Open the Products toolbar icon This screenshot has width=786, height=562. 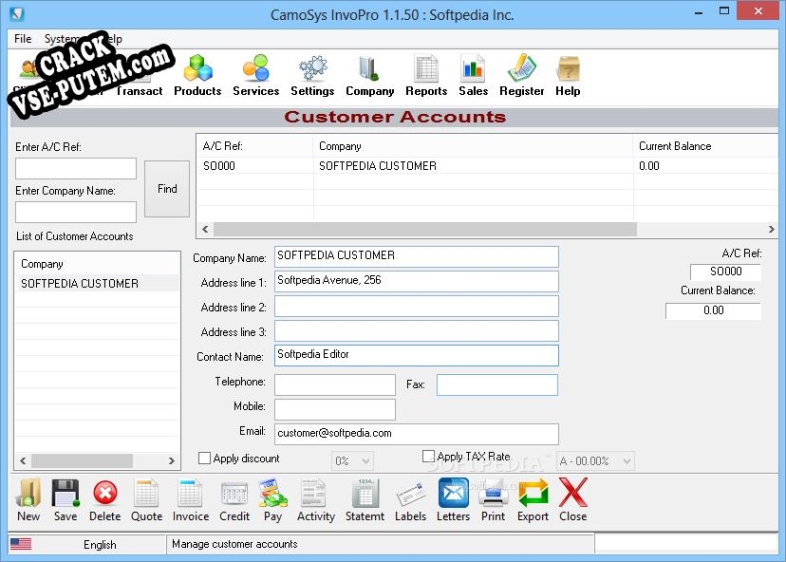(x=197, y=75)
